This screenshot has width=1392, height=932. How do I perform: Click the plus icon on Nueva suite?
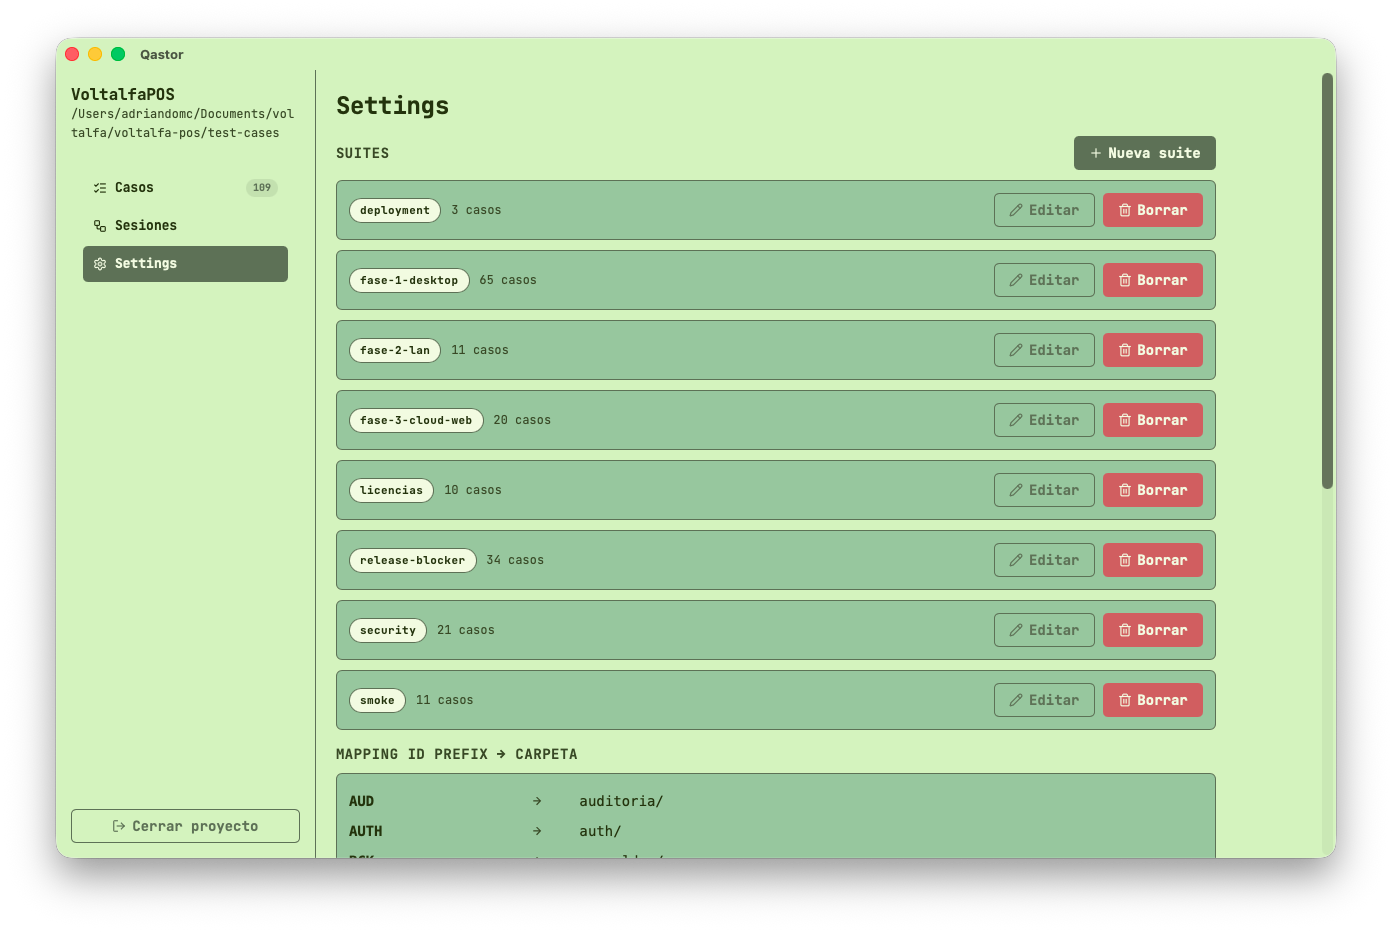[1096, 153]
